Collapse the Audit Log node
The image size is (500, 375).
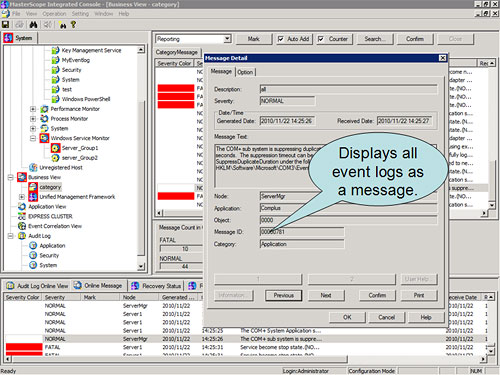(11, 236)
